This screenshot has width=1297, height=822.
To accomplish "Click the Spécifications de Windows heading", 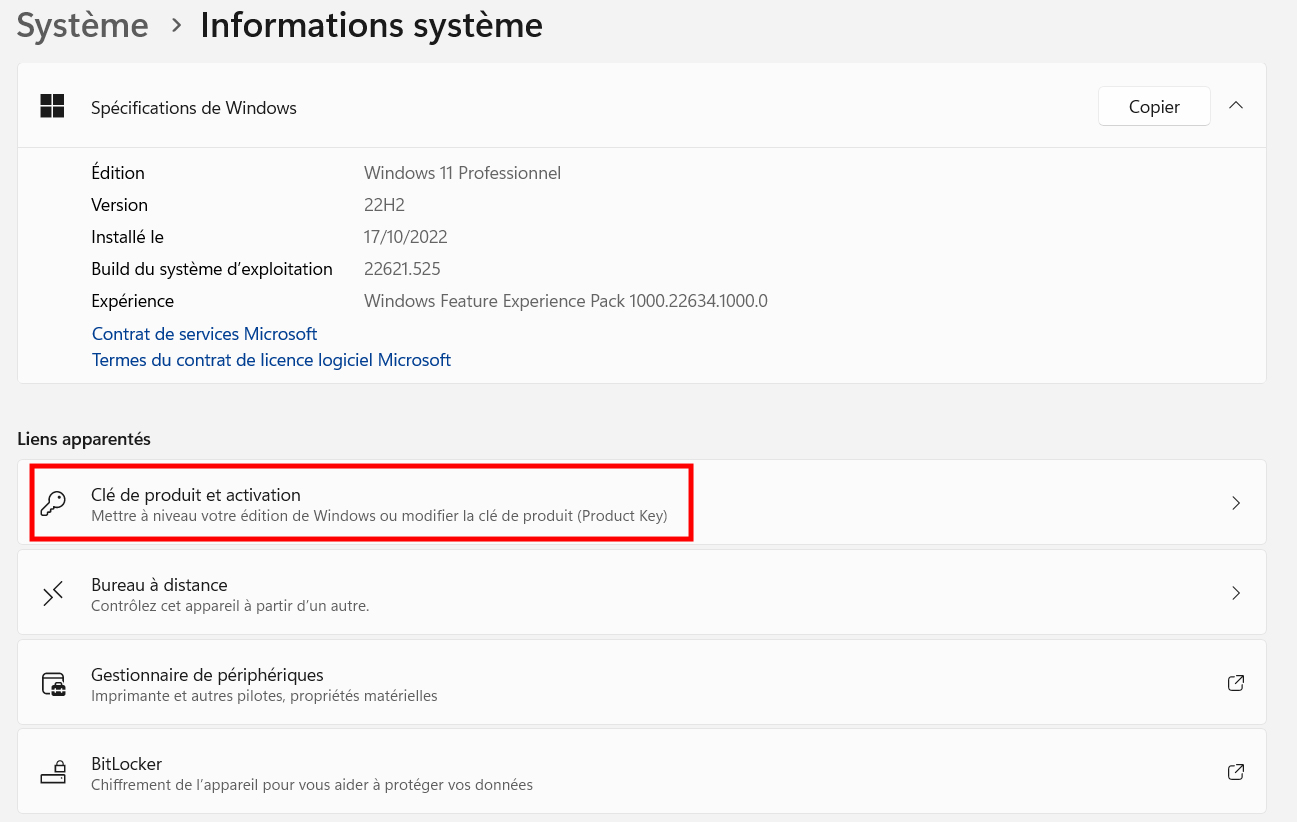I will [x=194, y=108].
